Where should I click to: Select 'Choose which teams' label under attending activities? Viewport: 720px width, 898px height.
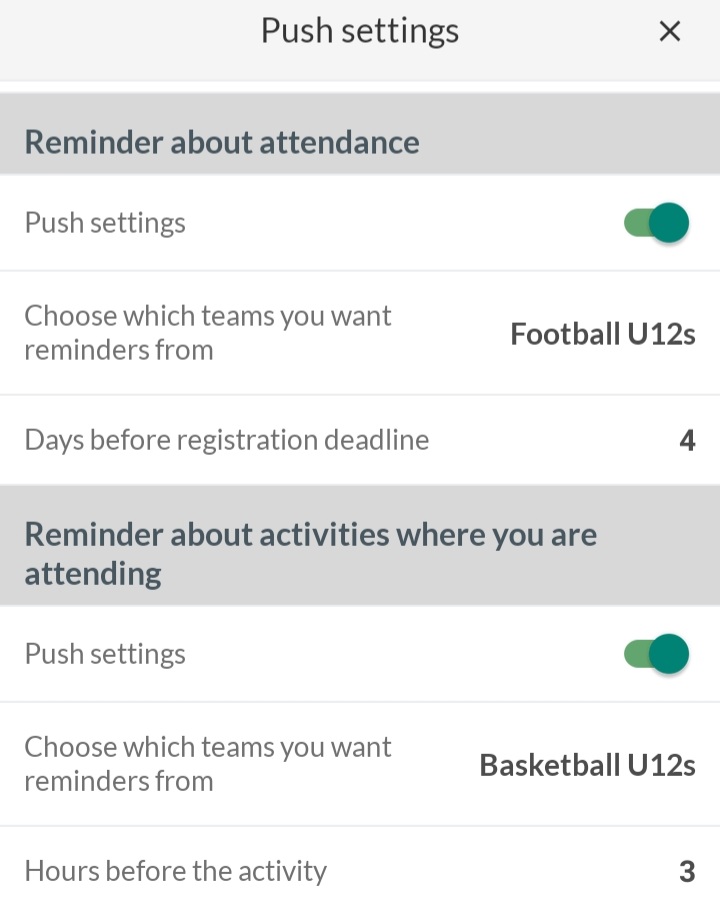(207, 764)
